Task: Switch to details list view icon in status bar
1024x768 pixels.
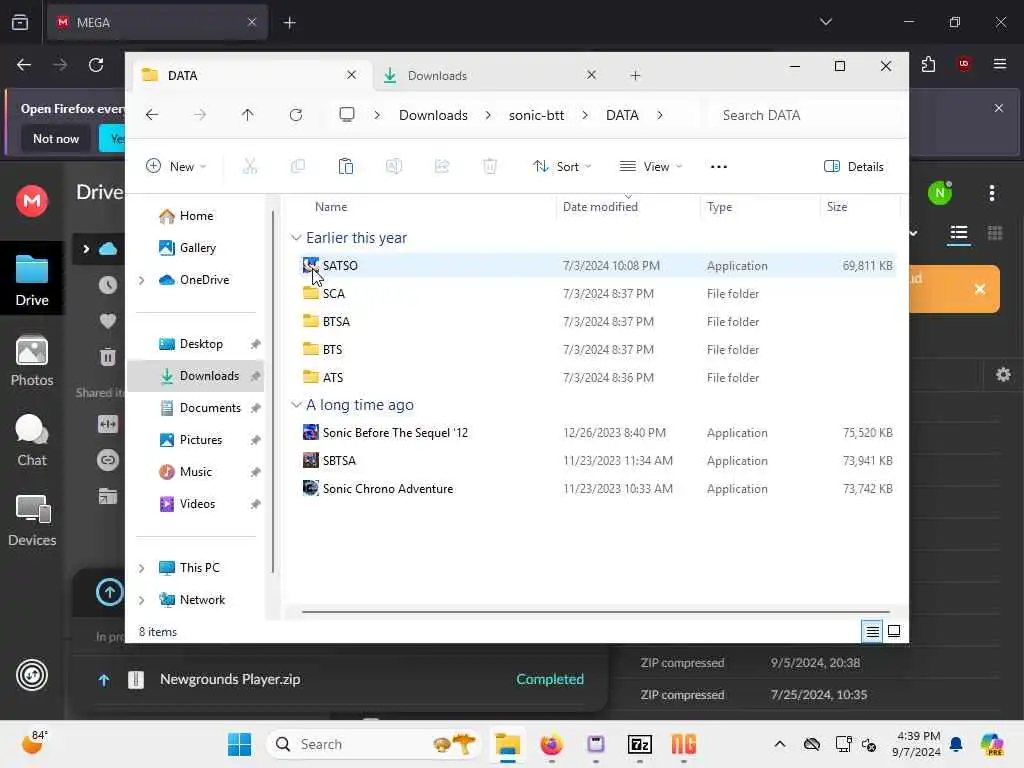Action: (x=872, y=632)
